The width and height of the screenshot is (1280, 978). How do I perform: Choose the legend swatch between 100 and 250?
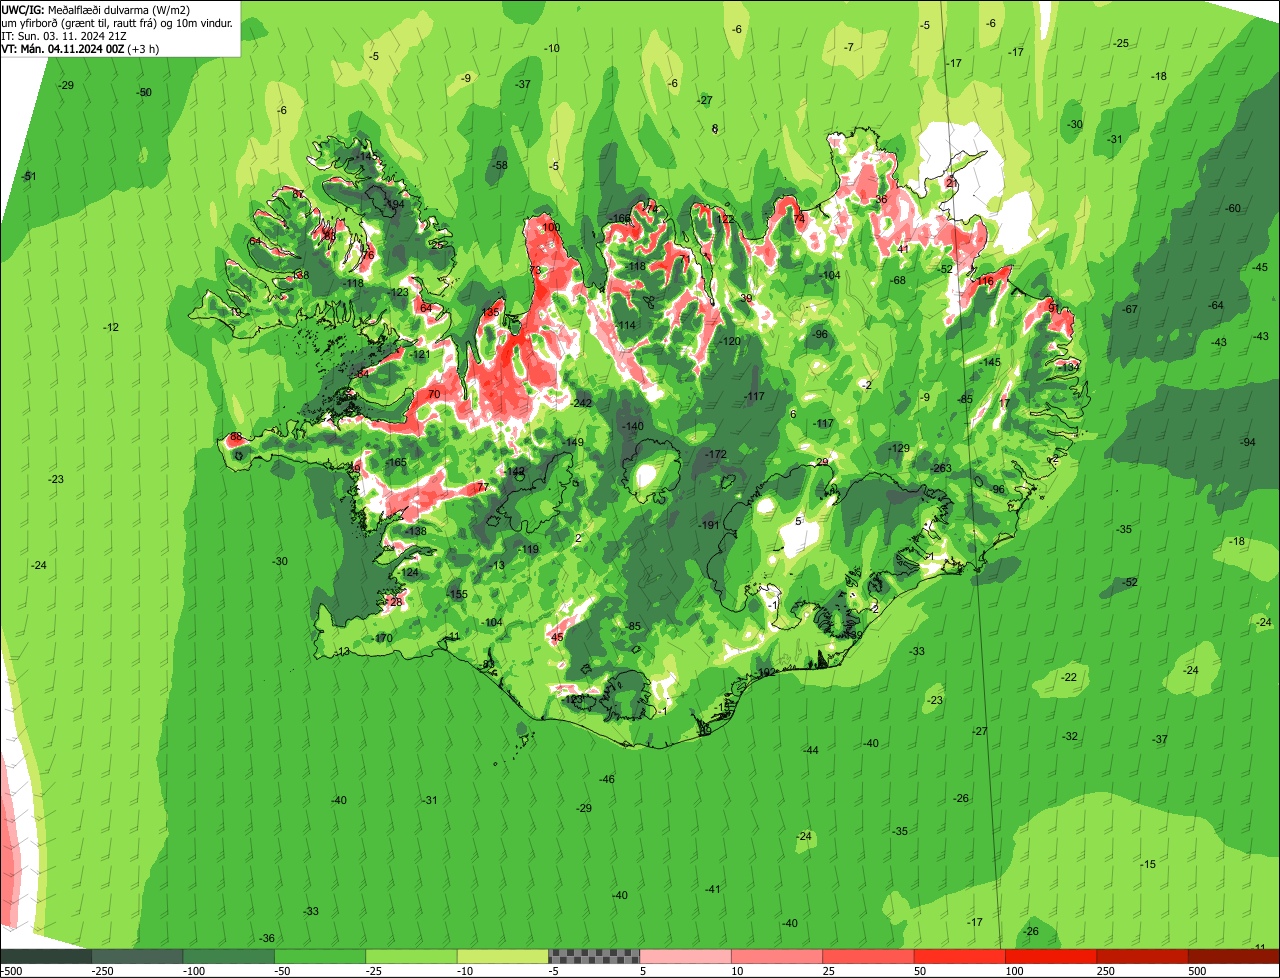[x=1051, y=956]
